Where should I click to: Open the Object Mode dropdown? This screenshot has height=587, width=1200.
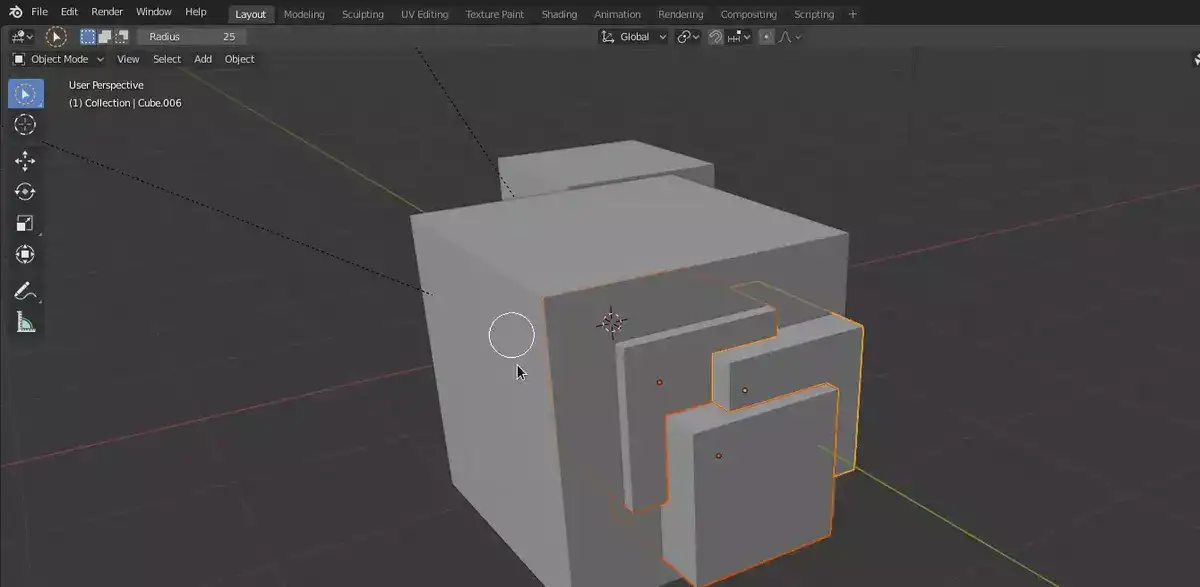click(58, 59)
